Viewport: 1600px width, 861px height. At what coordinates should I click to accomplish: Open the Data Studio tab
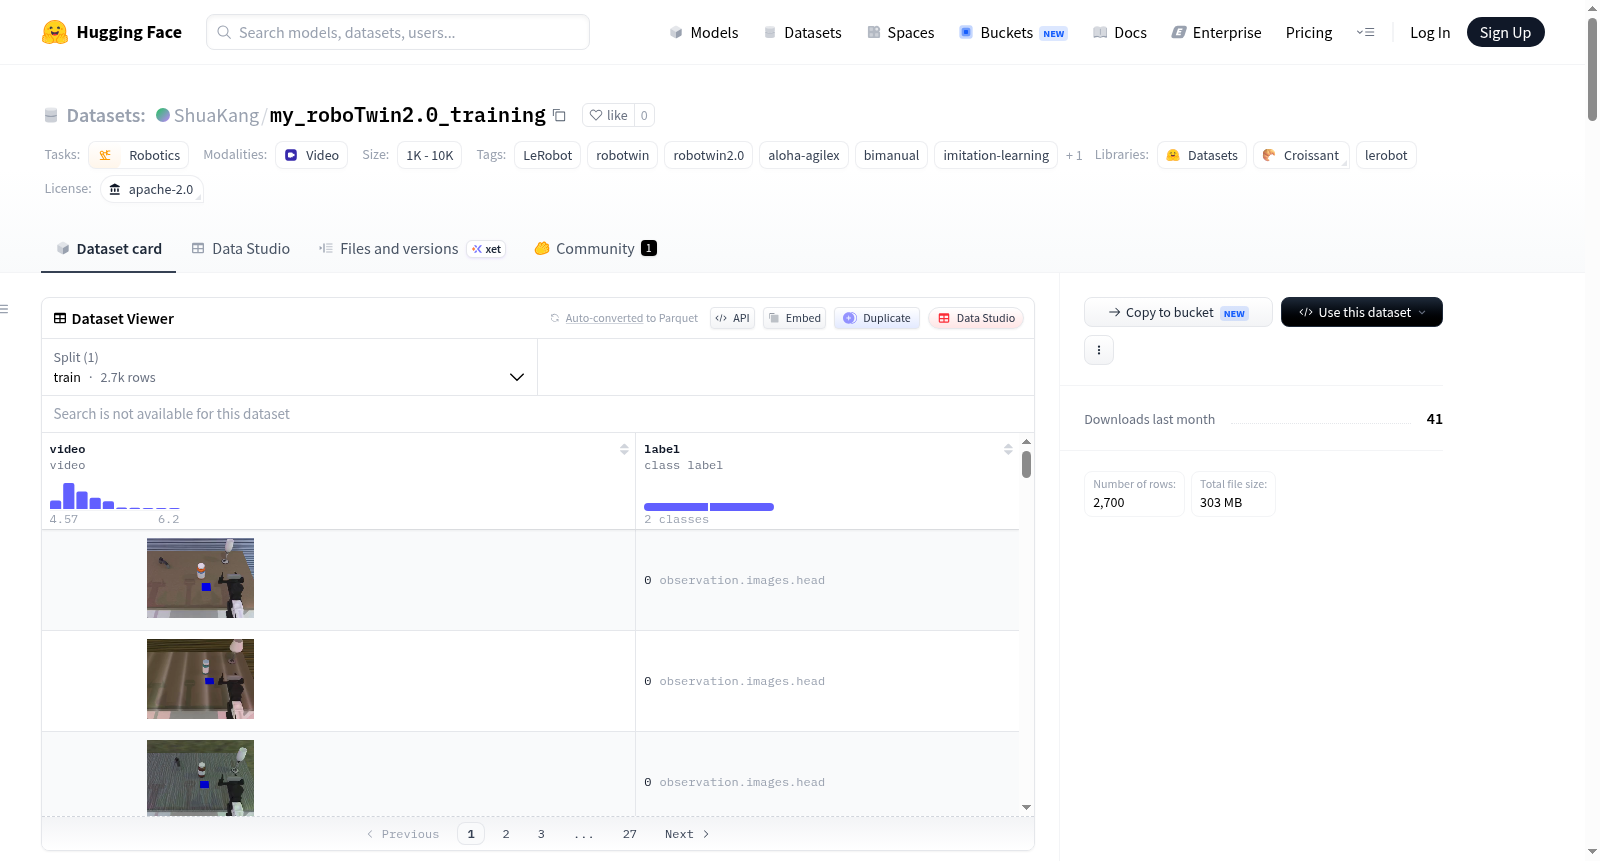[241, 249]
